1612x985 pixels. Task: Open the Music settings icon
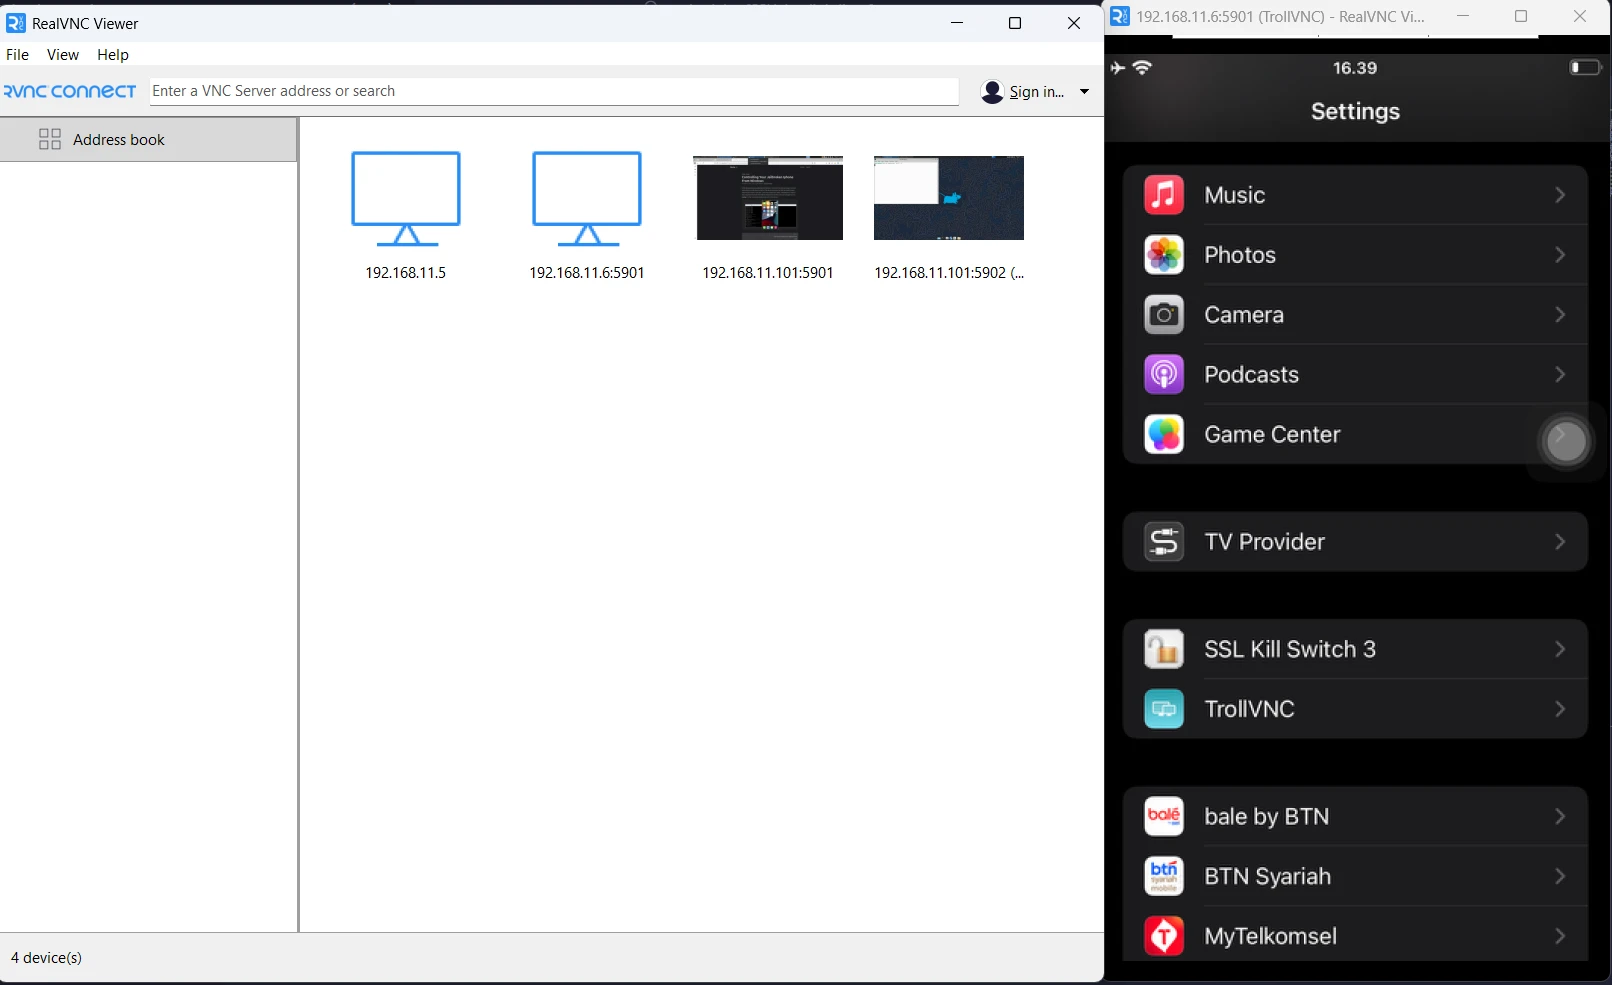tap(1163, 195)
